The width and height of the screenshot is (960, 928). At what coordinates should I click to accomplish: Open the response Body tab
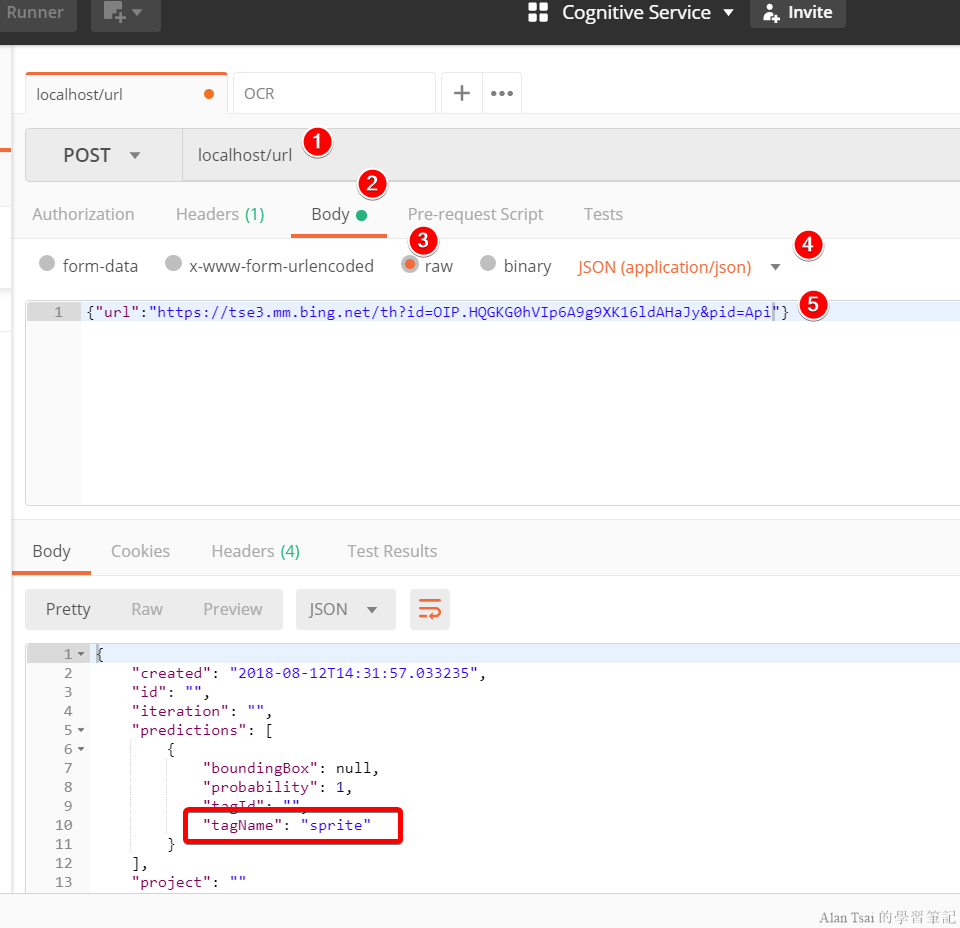pos(51,551)
